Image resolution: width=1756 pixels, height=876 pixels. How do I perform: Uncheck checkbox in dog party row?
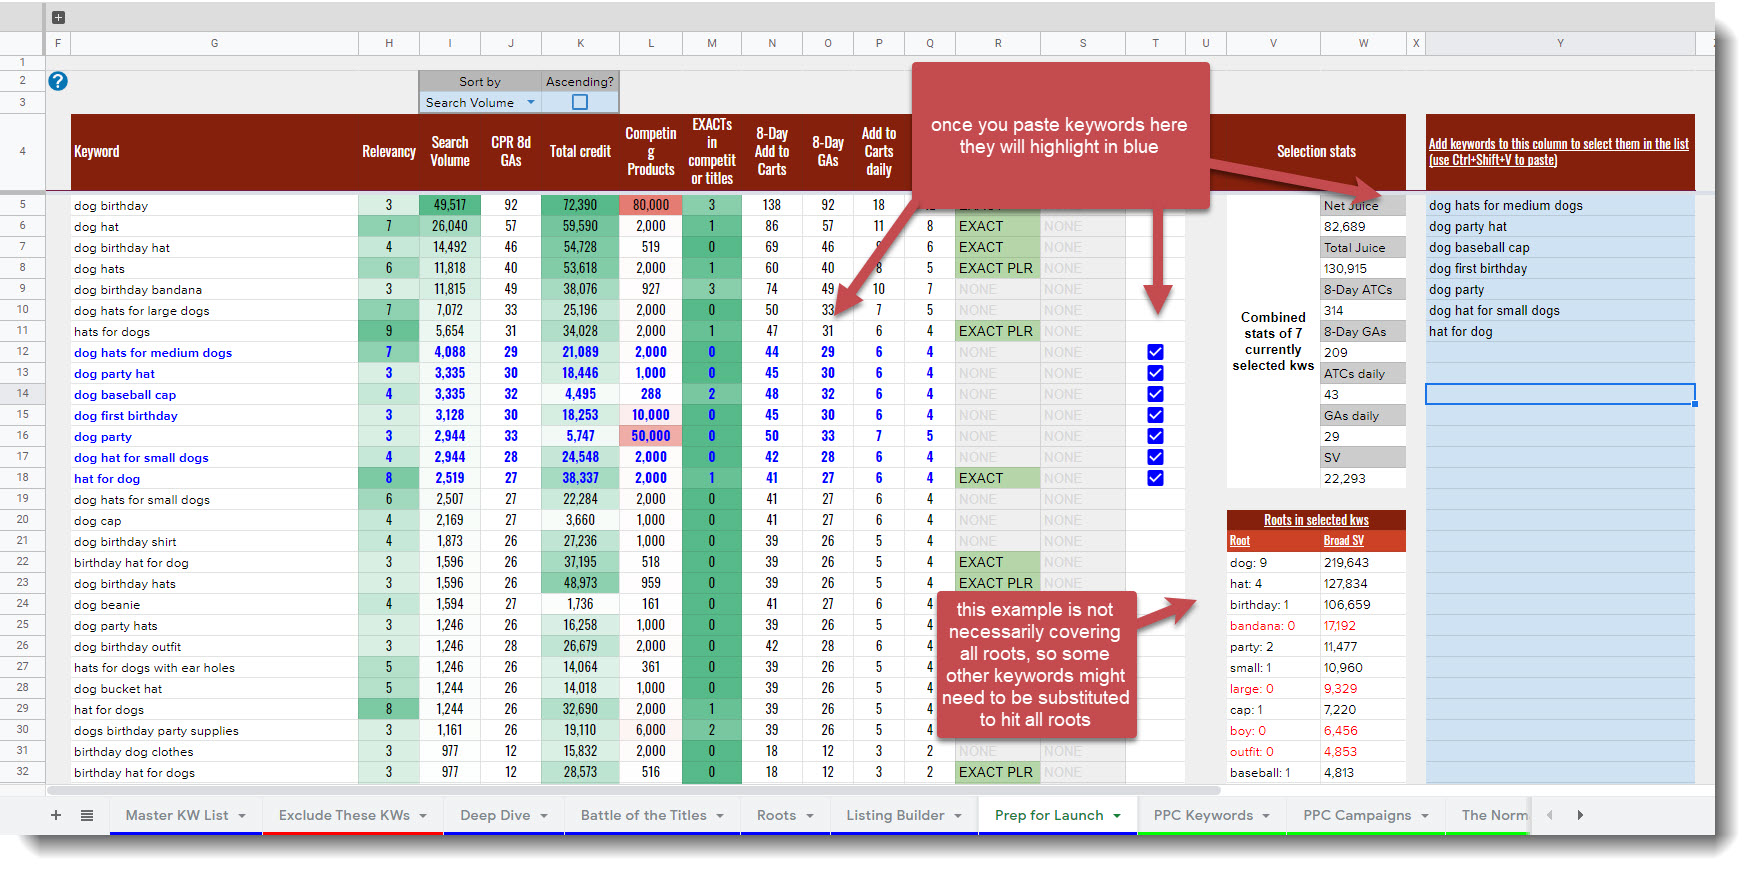[x=1155, y=436]
